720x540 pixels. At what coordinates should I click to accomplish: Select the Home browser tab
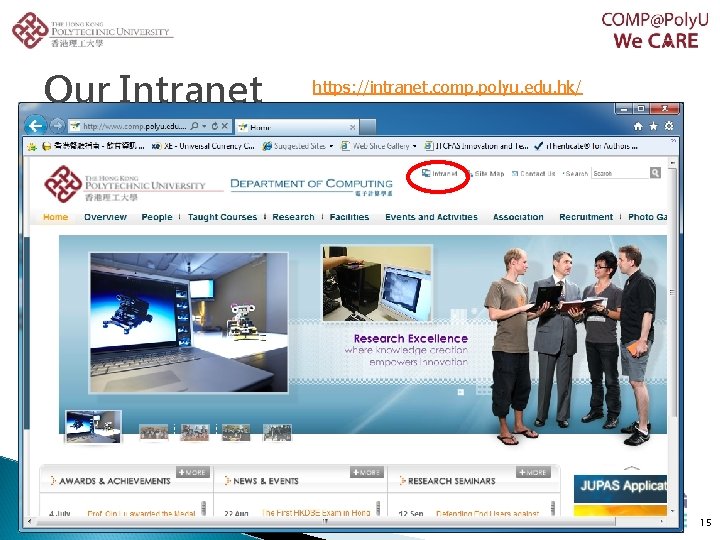click(x=296, y=127)
